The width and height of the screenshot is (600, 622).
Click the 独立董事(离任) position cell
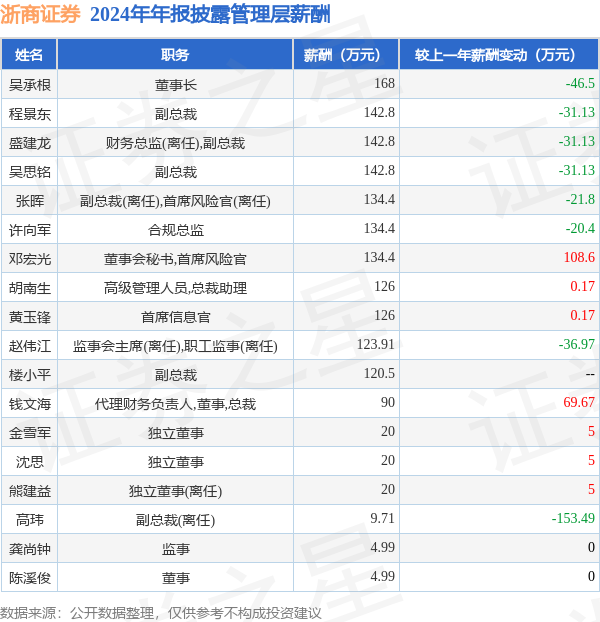click(x=175, y=491)
